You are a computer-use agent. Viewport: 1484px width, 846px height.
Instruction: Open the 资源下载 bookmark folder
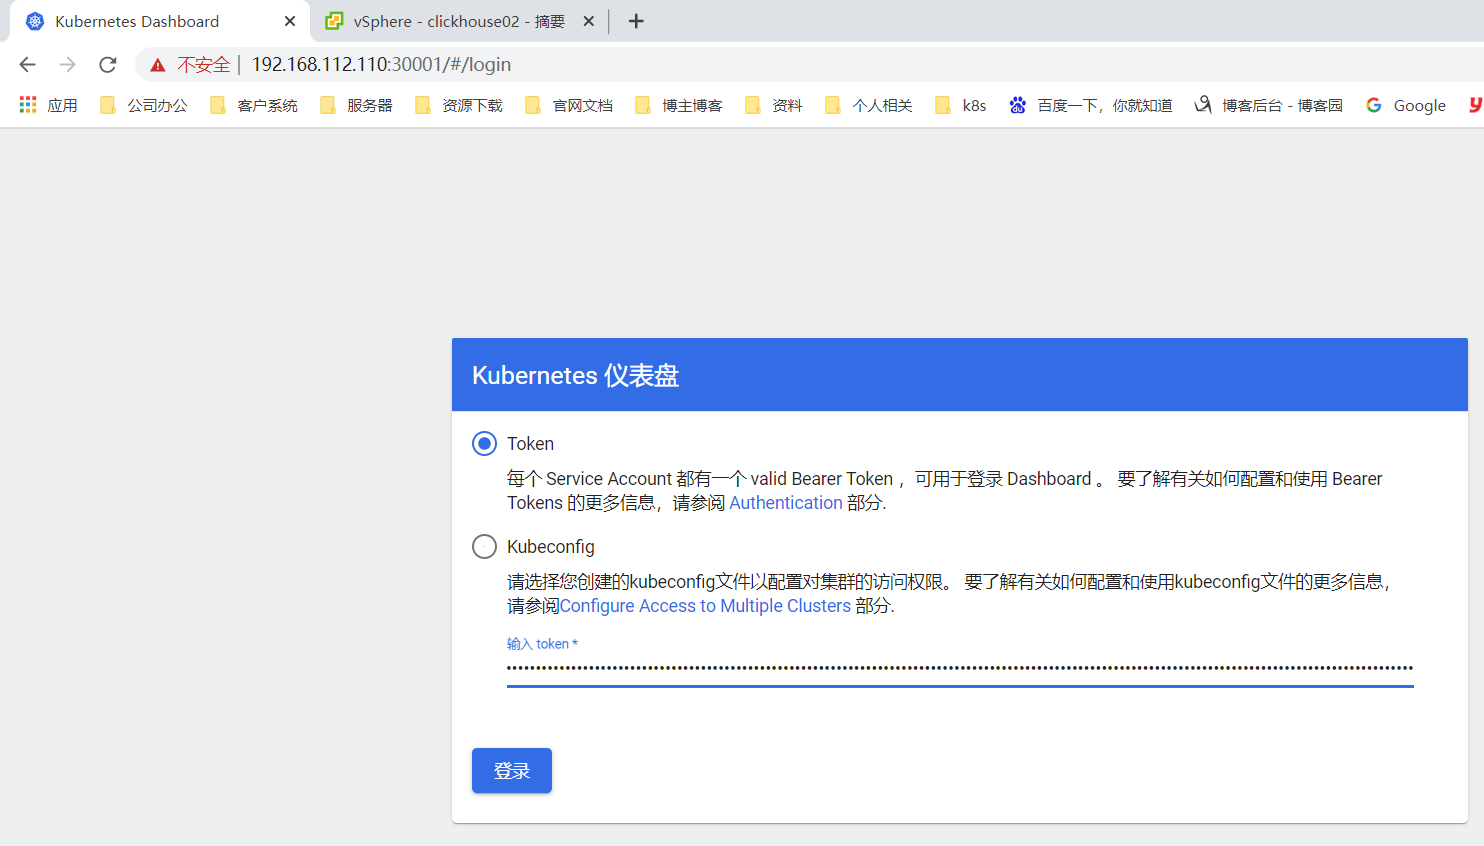click(459, 105)
